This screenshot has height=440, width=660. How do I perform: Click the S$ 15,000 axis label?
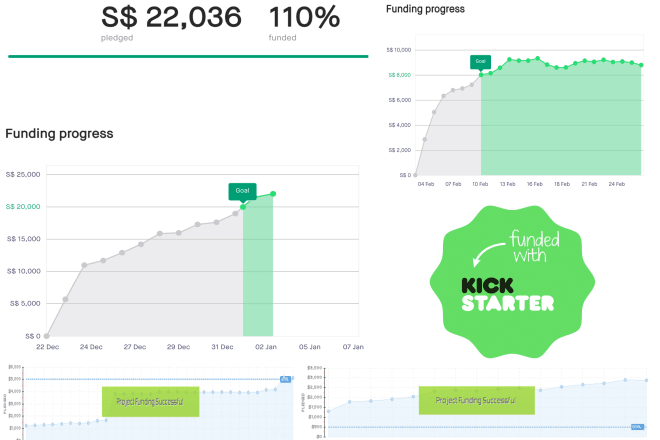pyautogui.click(x=24, y=239)
